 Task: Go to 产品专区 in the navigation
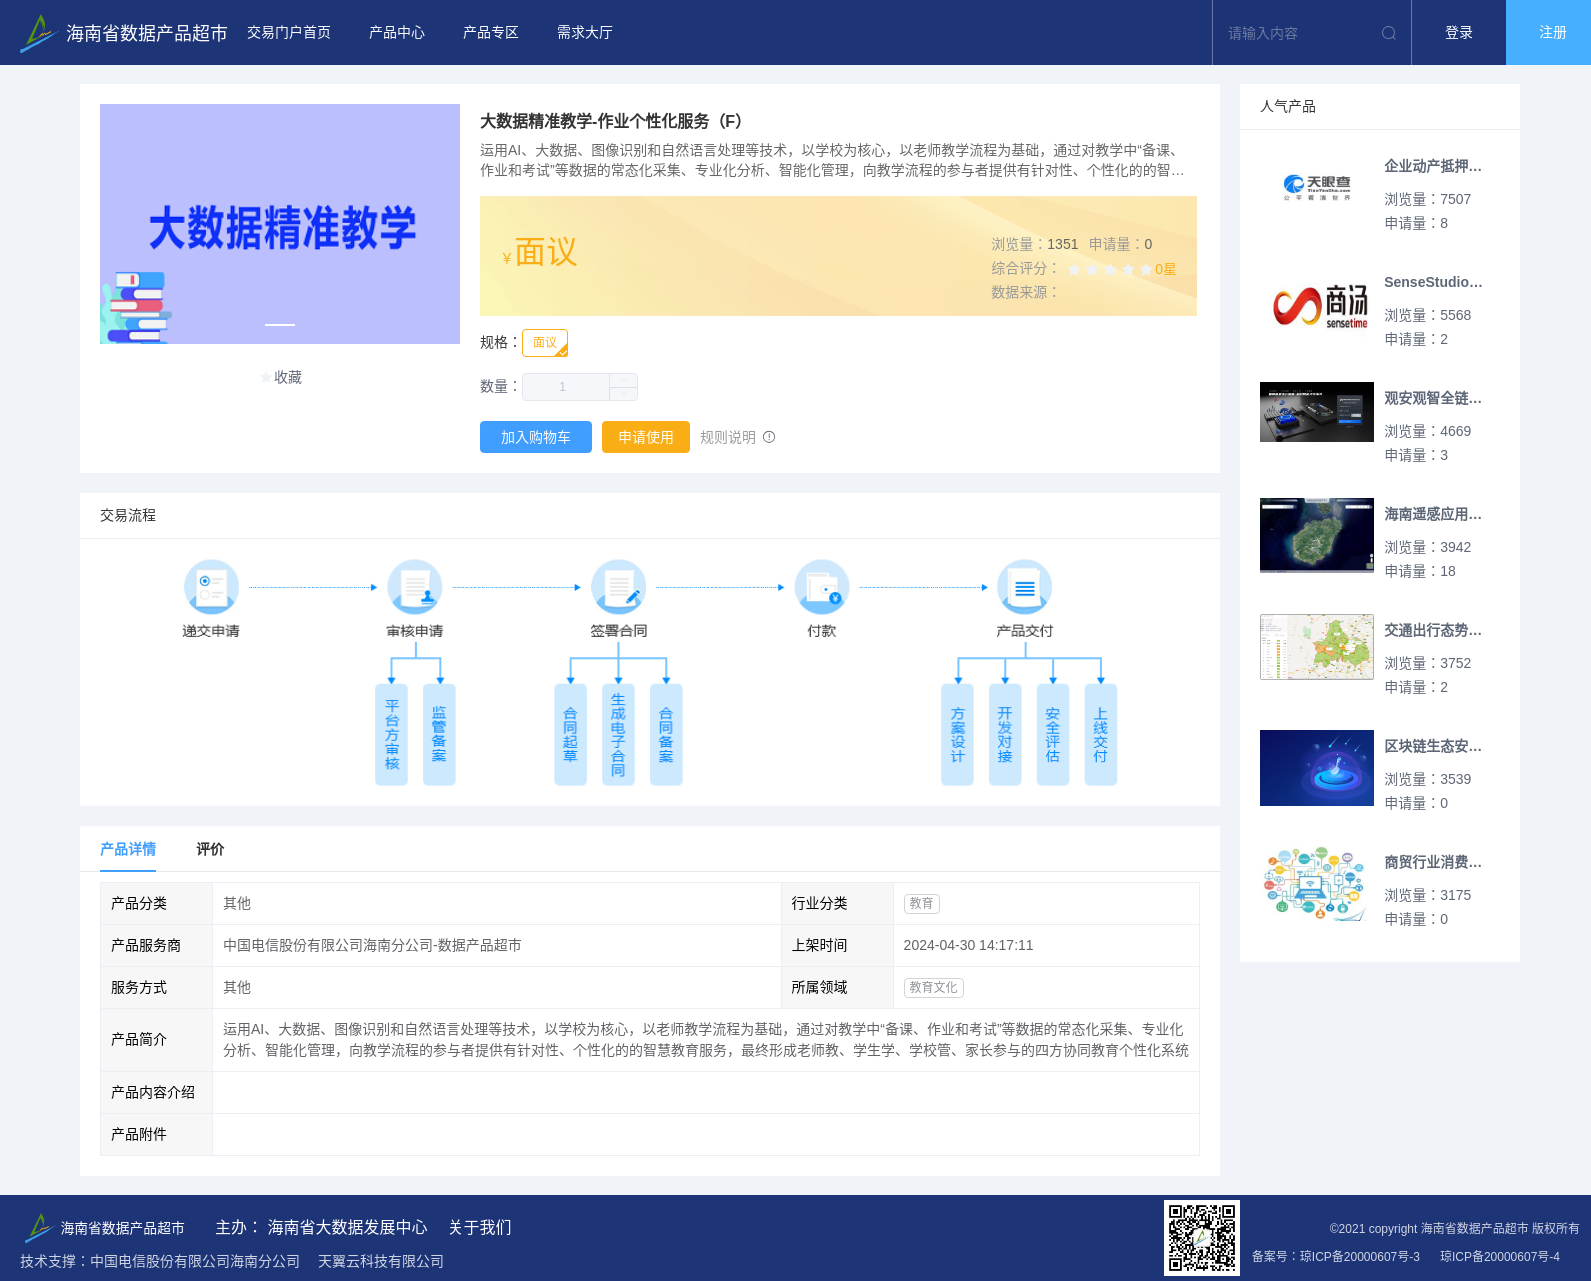pyautogui.click(x=491, y=33)
